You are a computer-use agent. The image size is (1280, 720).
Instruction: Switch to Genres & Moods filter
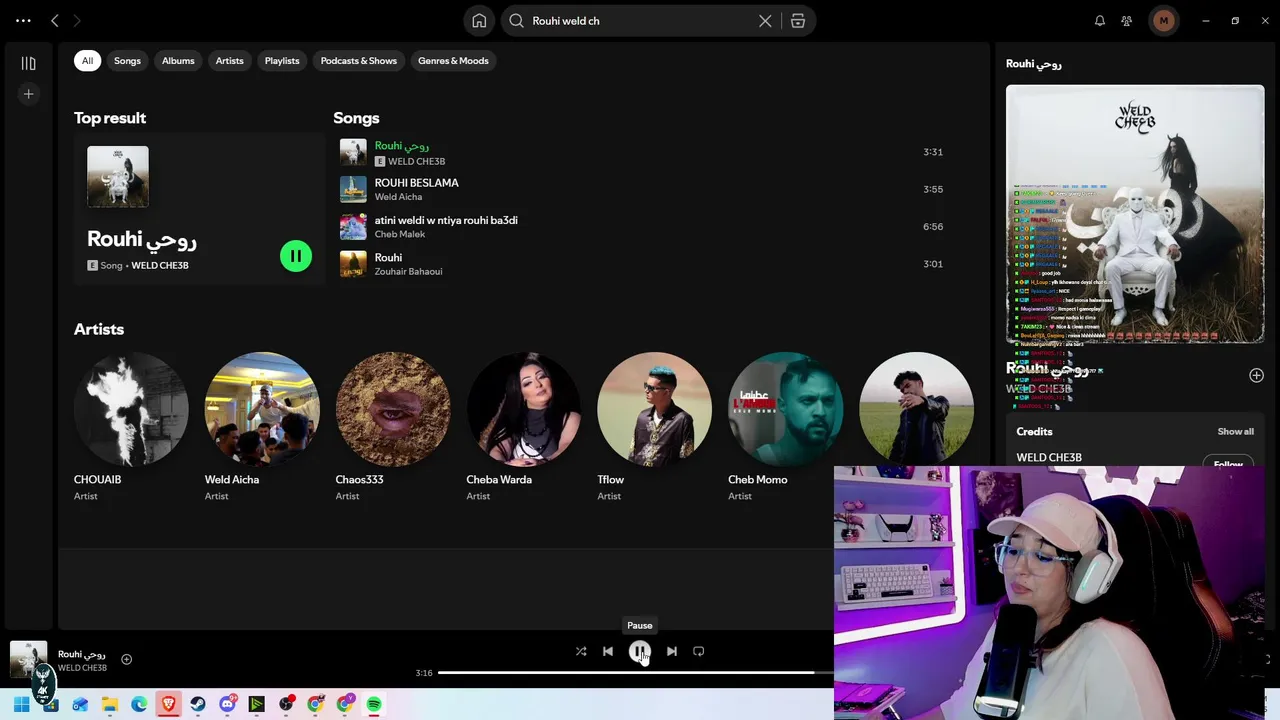click(x=453, y=61)
